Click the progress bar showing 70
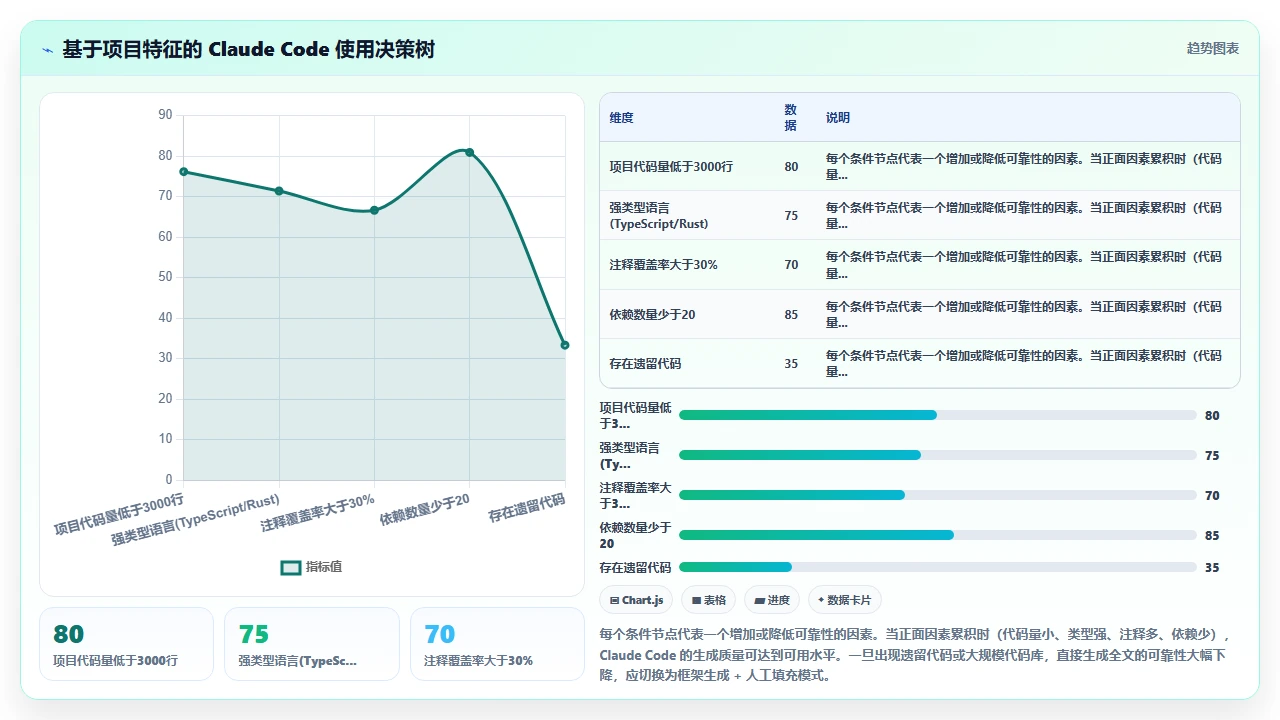The height and width of the screenshot is (720, 1280). coord(937,495)
